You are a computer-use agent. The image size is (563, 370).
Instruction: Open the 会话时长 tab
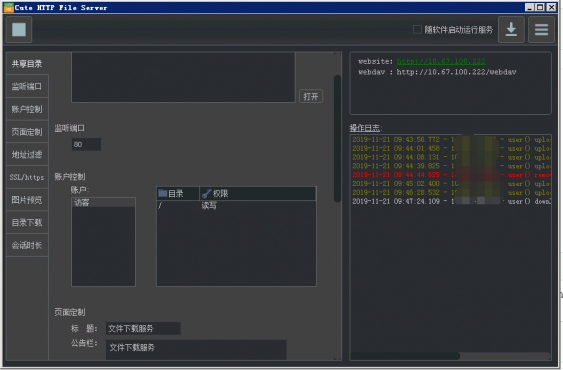[x=27, y=245]
